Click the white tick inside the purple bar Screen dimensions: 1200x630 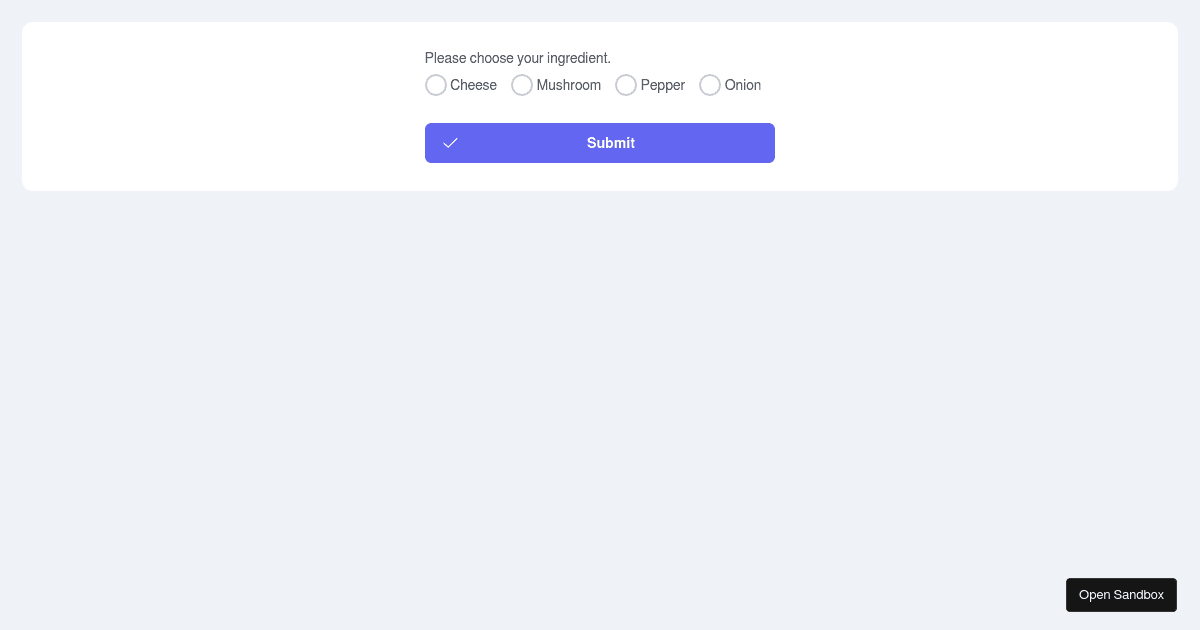(x=450, y=143)
